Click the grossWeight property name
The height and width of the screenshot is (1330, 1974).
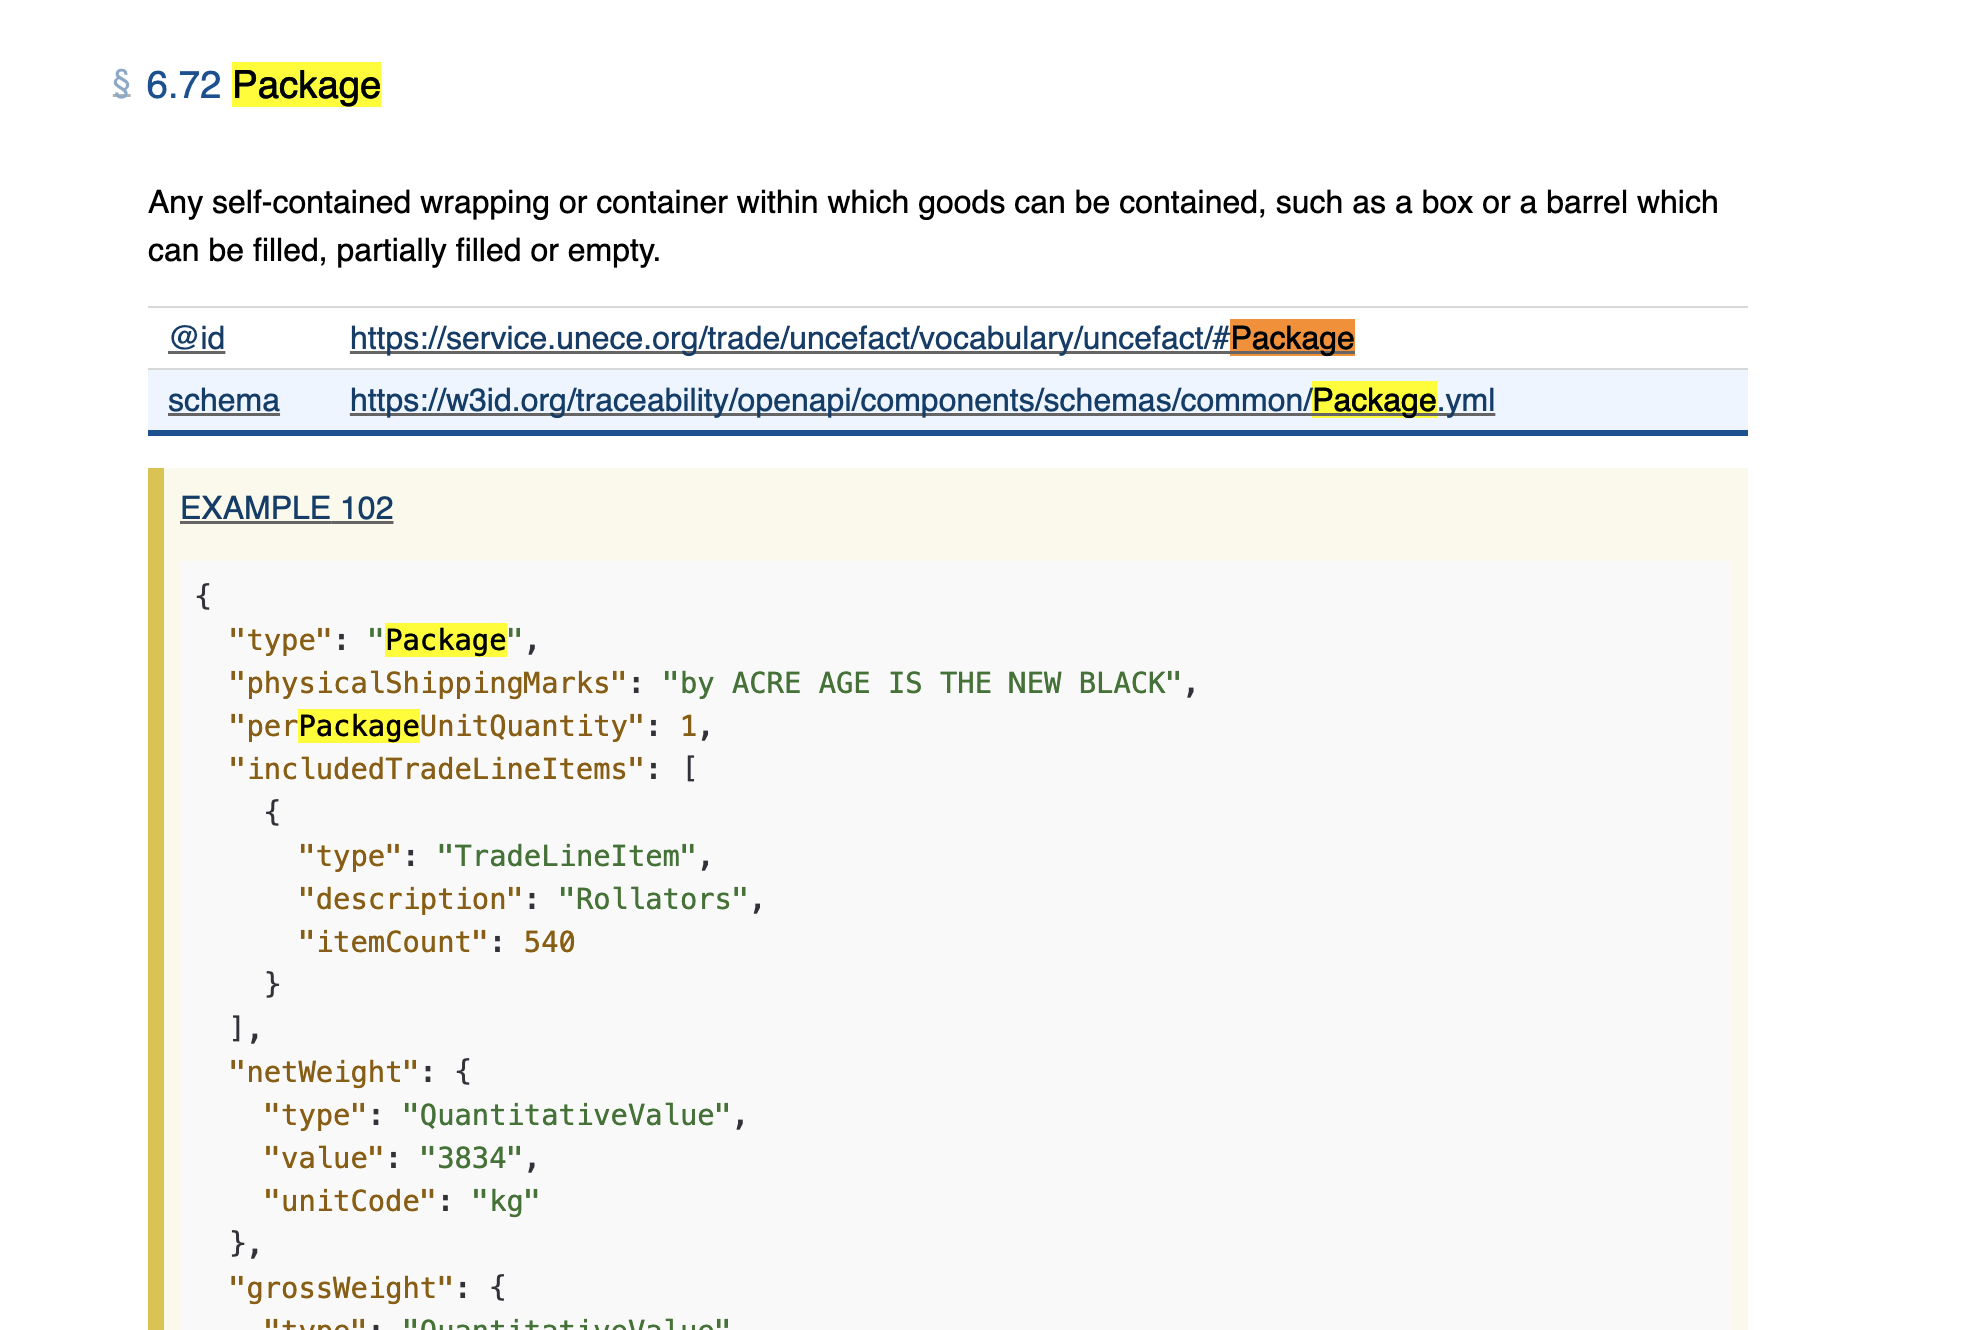point(337,1287)
